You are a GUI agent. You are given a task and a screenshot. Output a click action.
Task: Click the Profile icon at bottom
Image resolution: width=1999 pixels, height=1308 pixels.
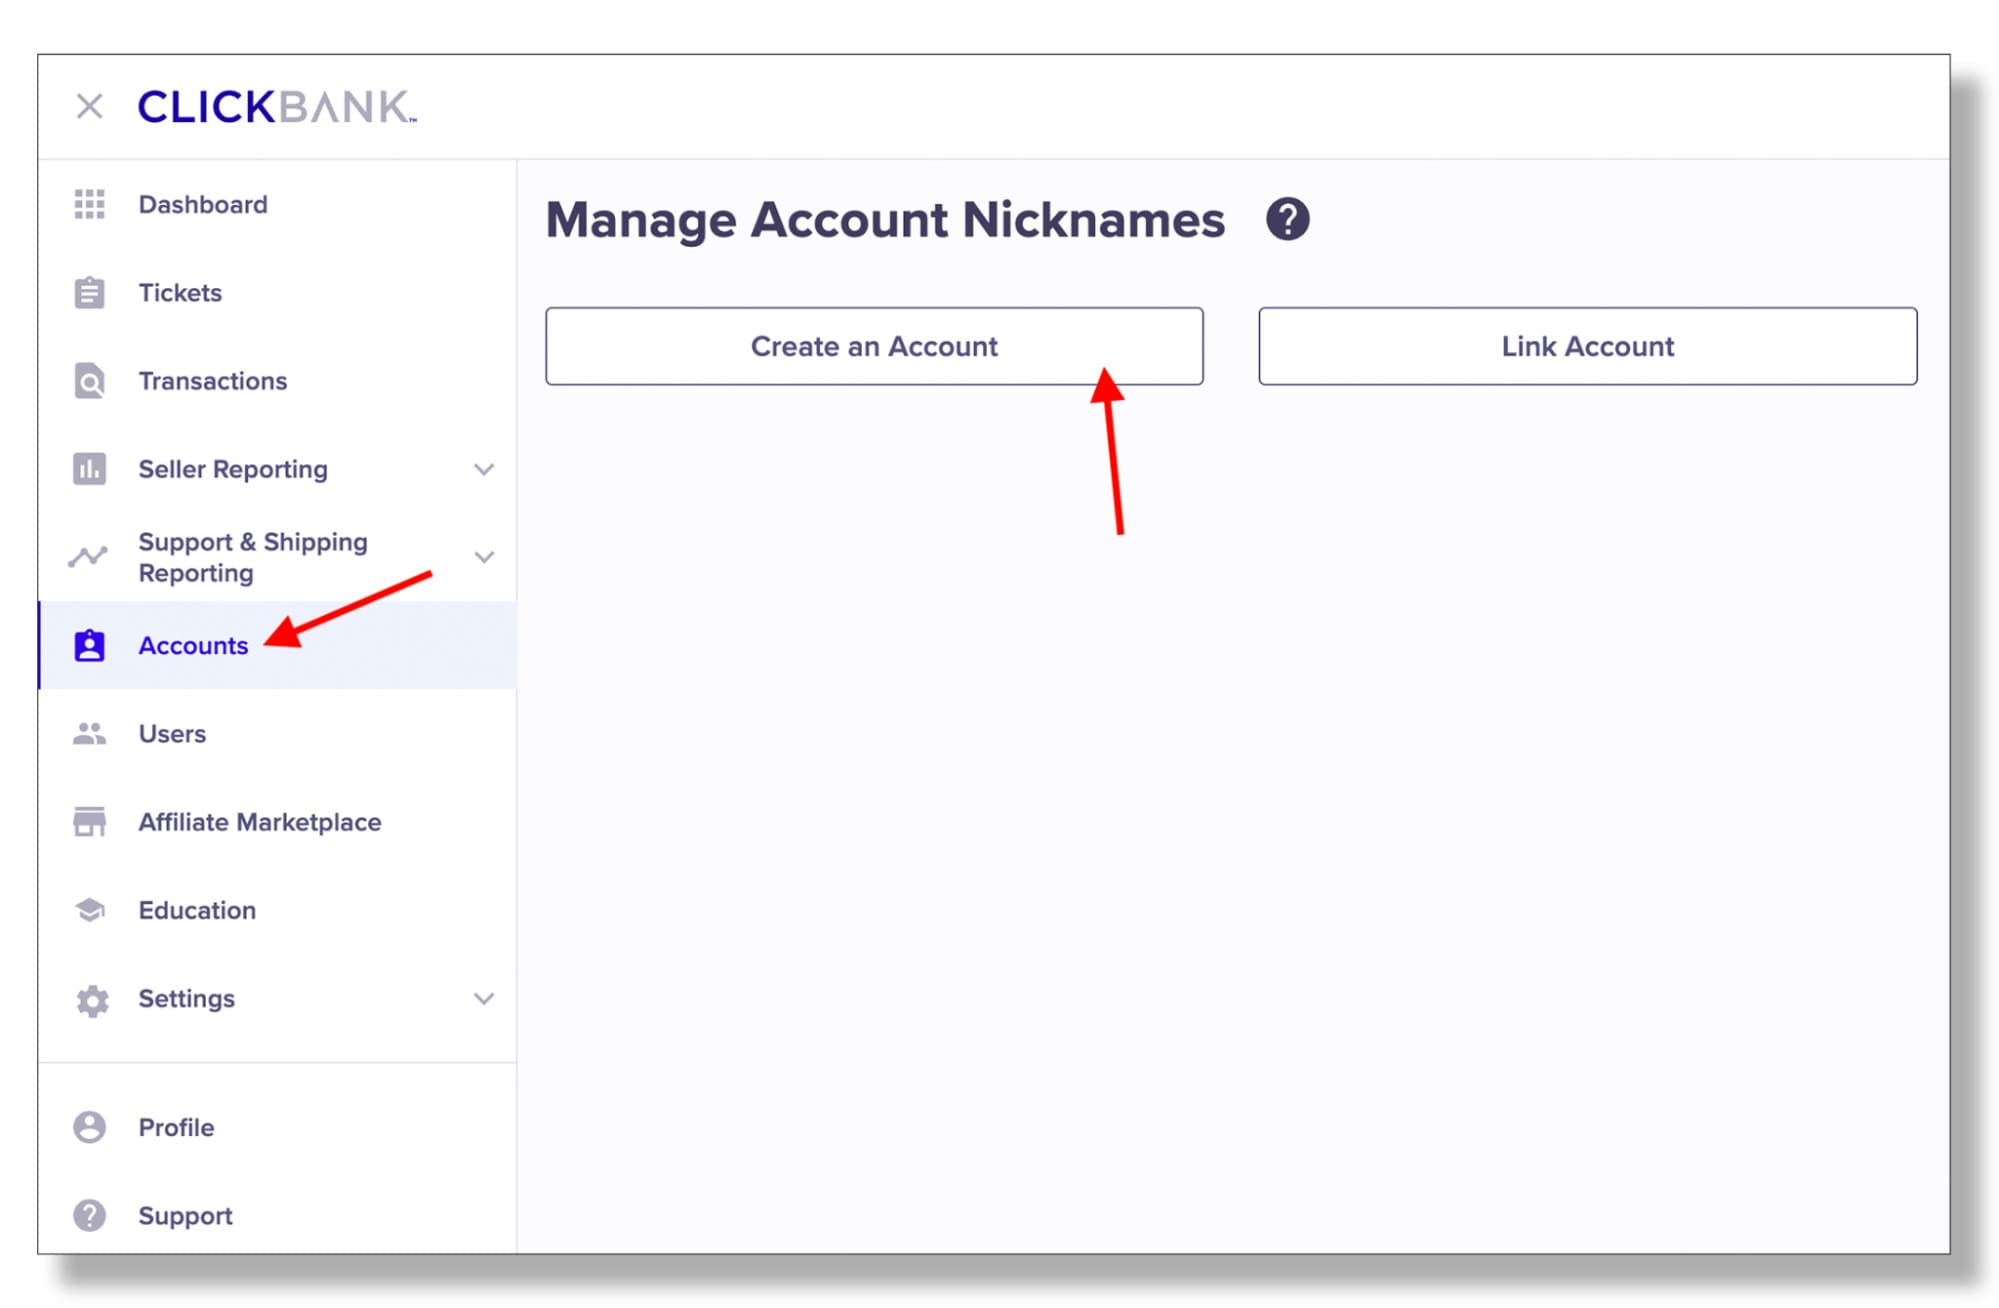[90, 1127]
